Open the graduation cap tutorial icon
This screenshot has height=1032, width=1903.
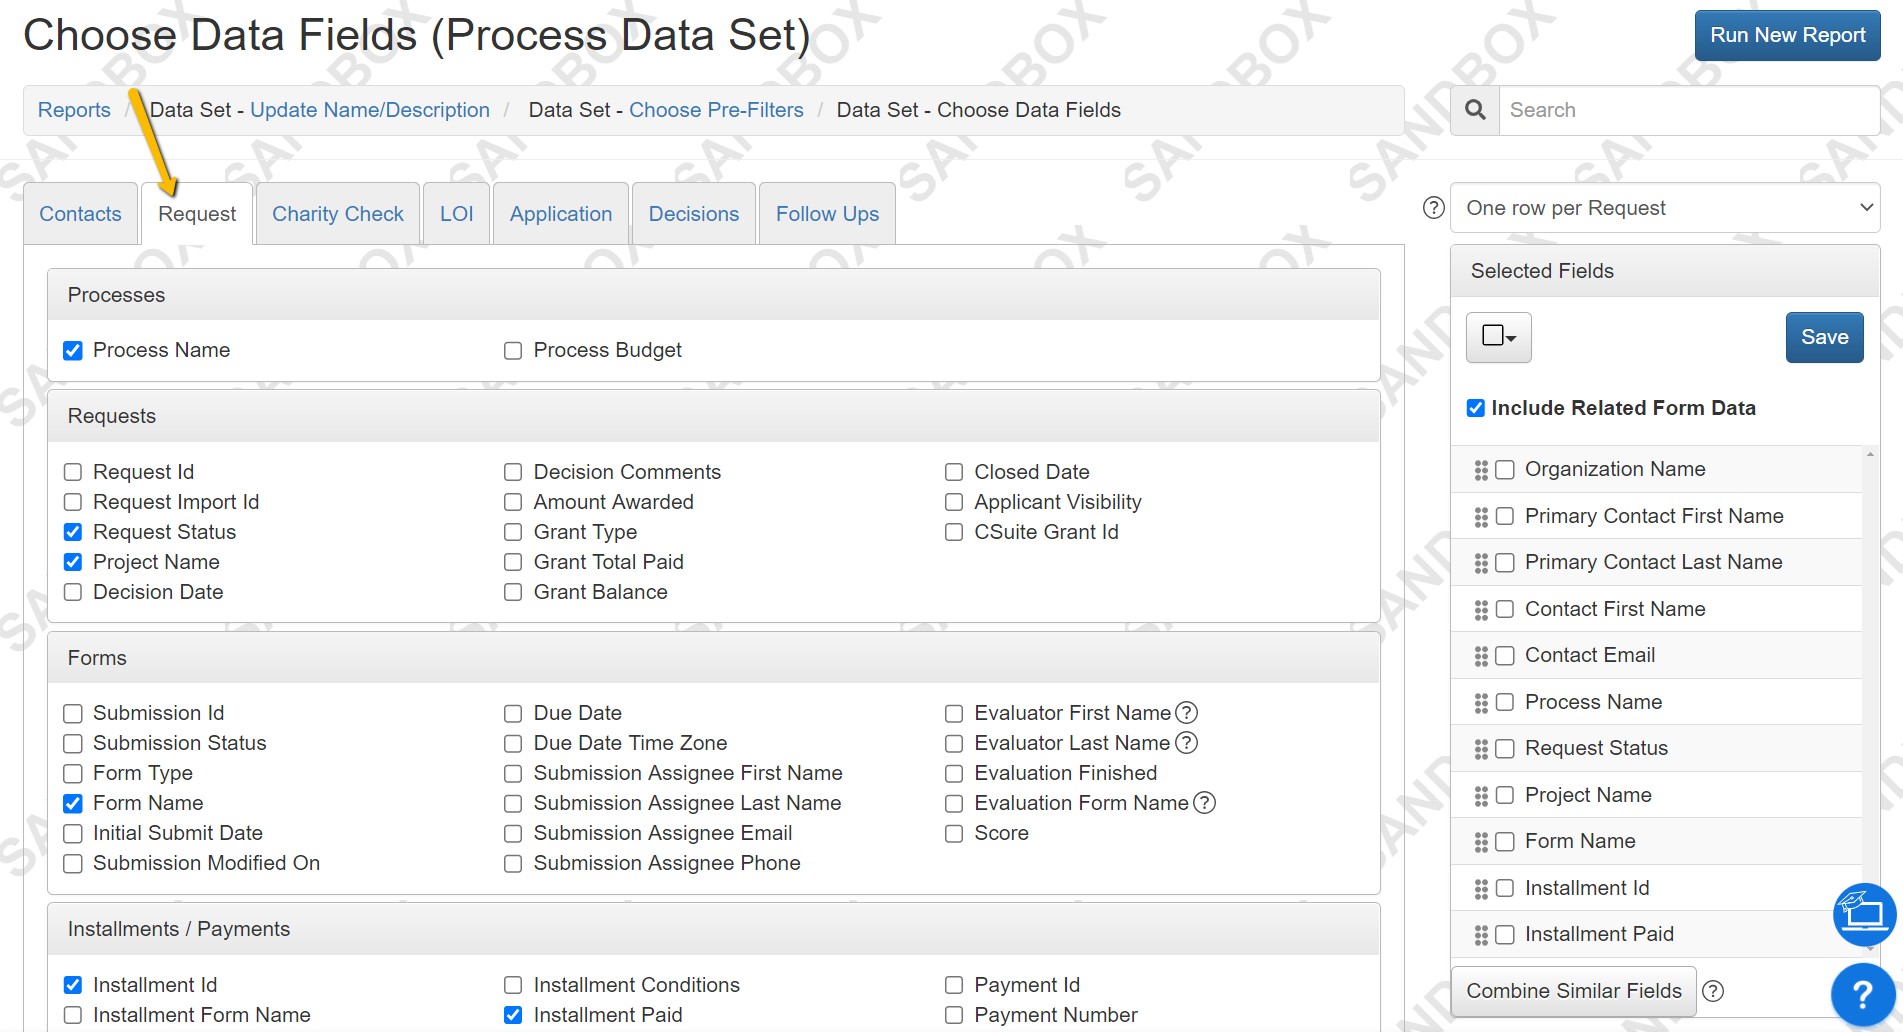tap(1862, 915)
